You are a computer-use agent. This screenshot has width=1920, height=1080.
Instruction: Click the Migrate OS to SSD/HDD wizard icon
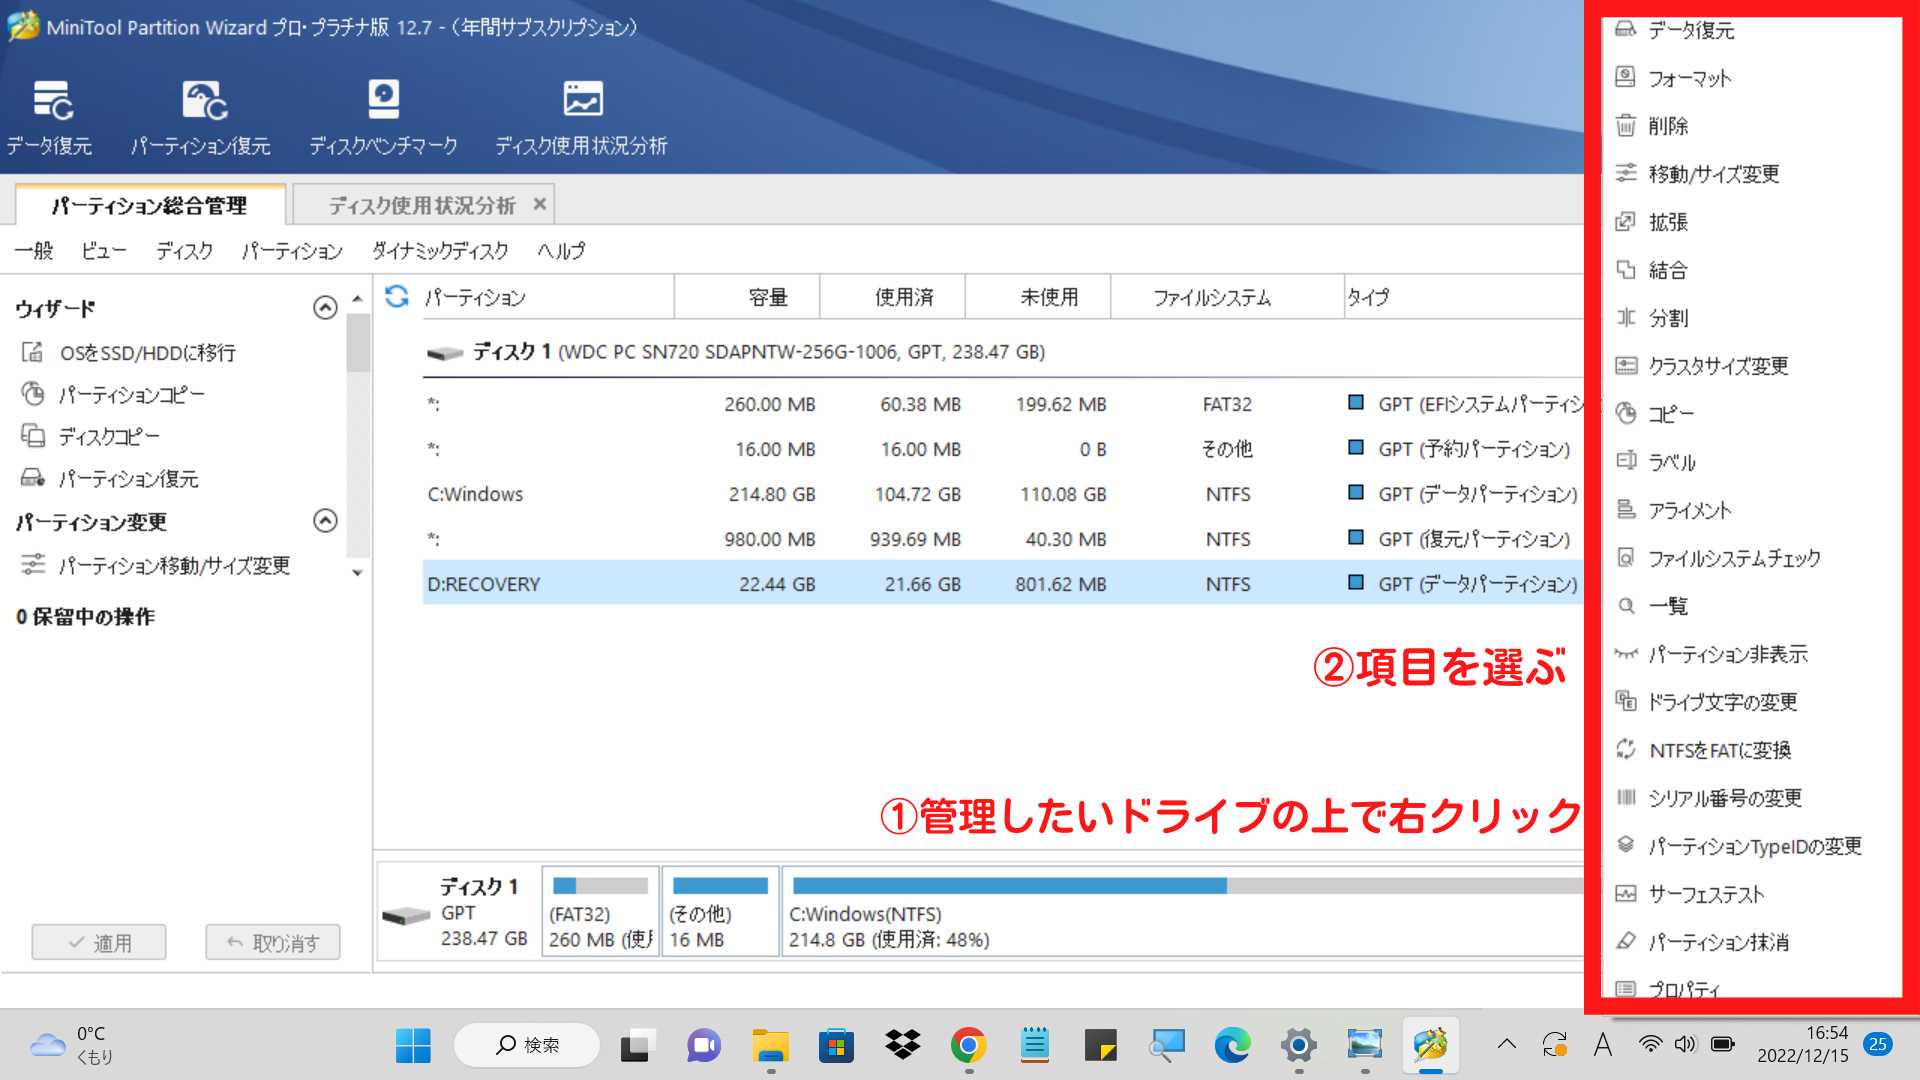tap(33, 352)
